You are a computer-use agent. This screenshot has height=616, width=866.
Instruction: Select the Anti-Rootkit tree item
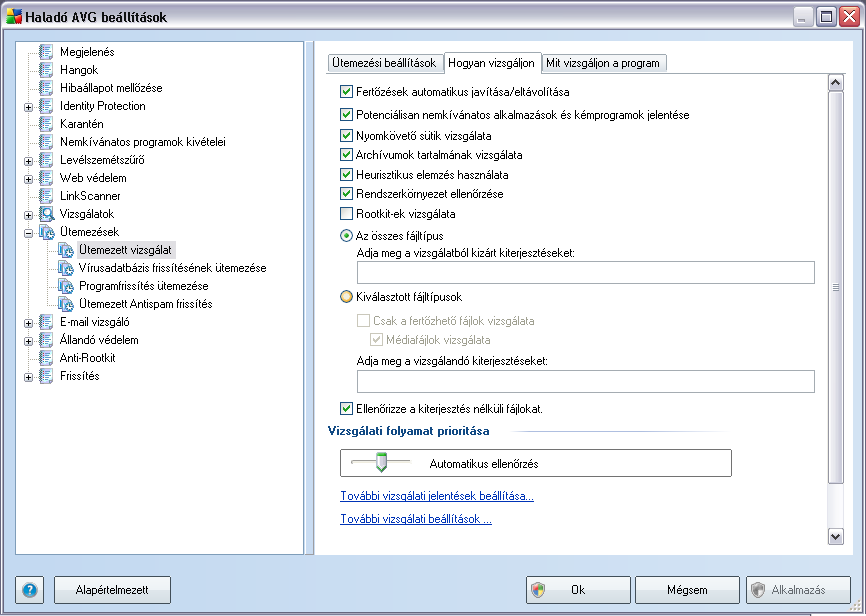(88, 358)
